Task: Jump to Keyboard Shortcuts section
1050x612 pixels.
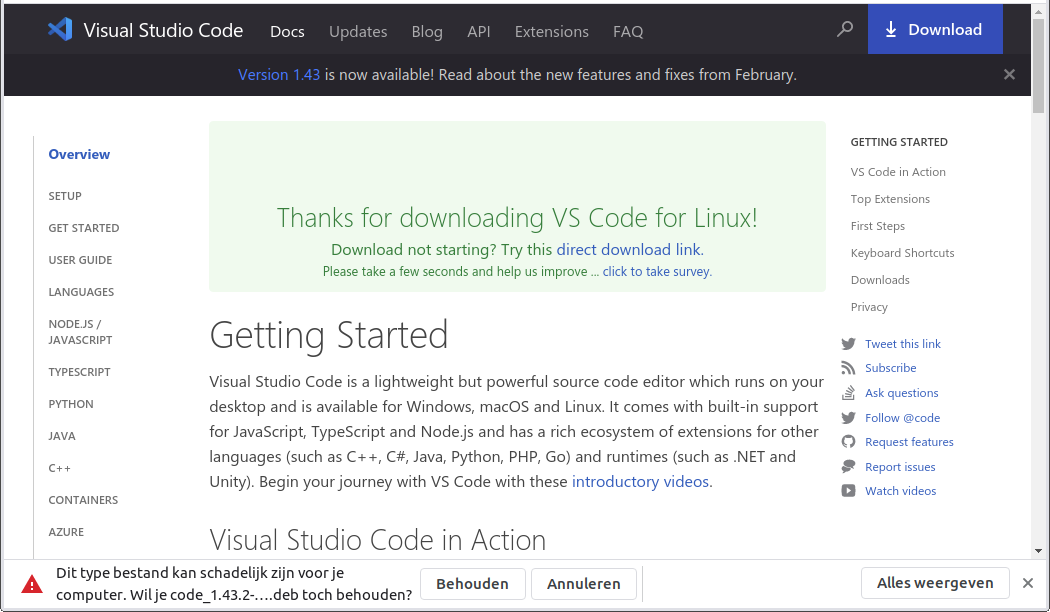Action: tap(903, 253)
